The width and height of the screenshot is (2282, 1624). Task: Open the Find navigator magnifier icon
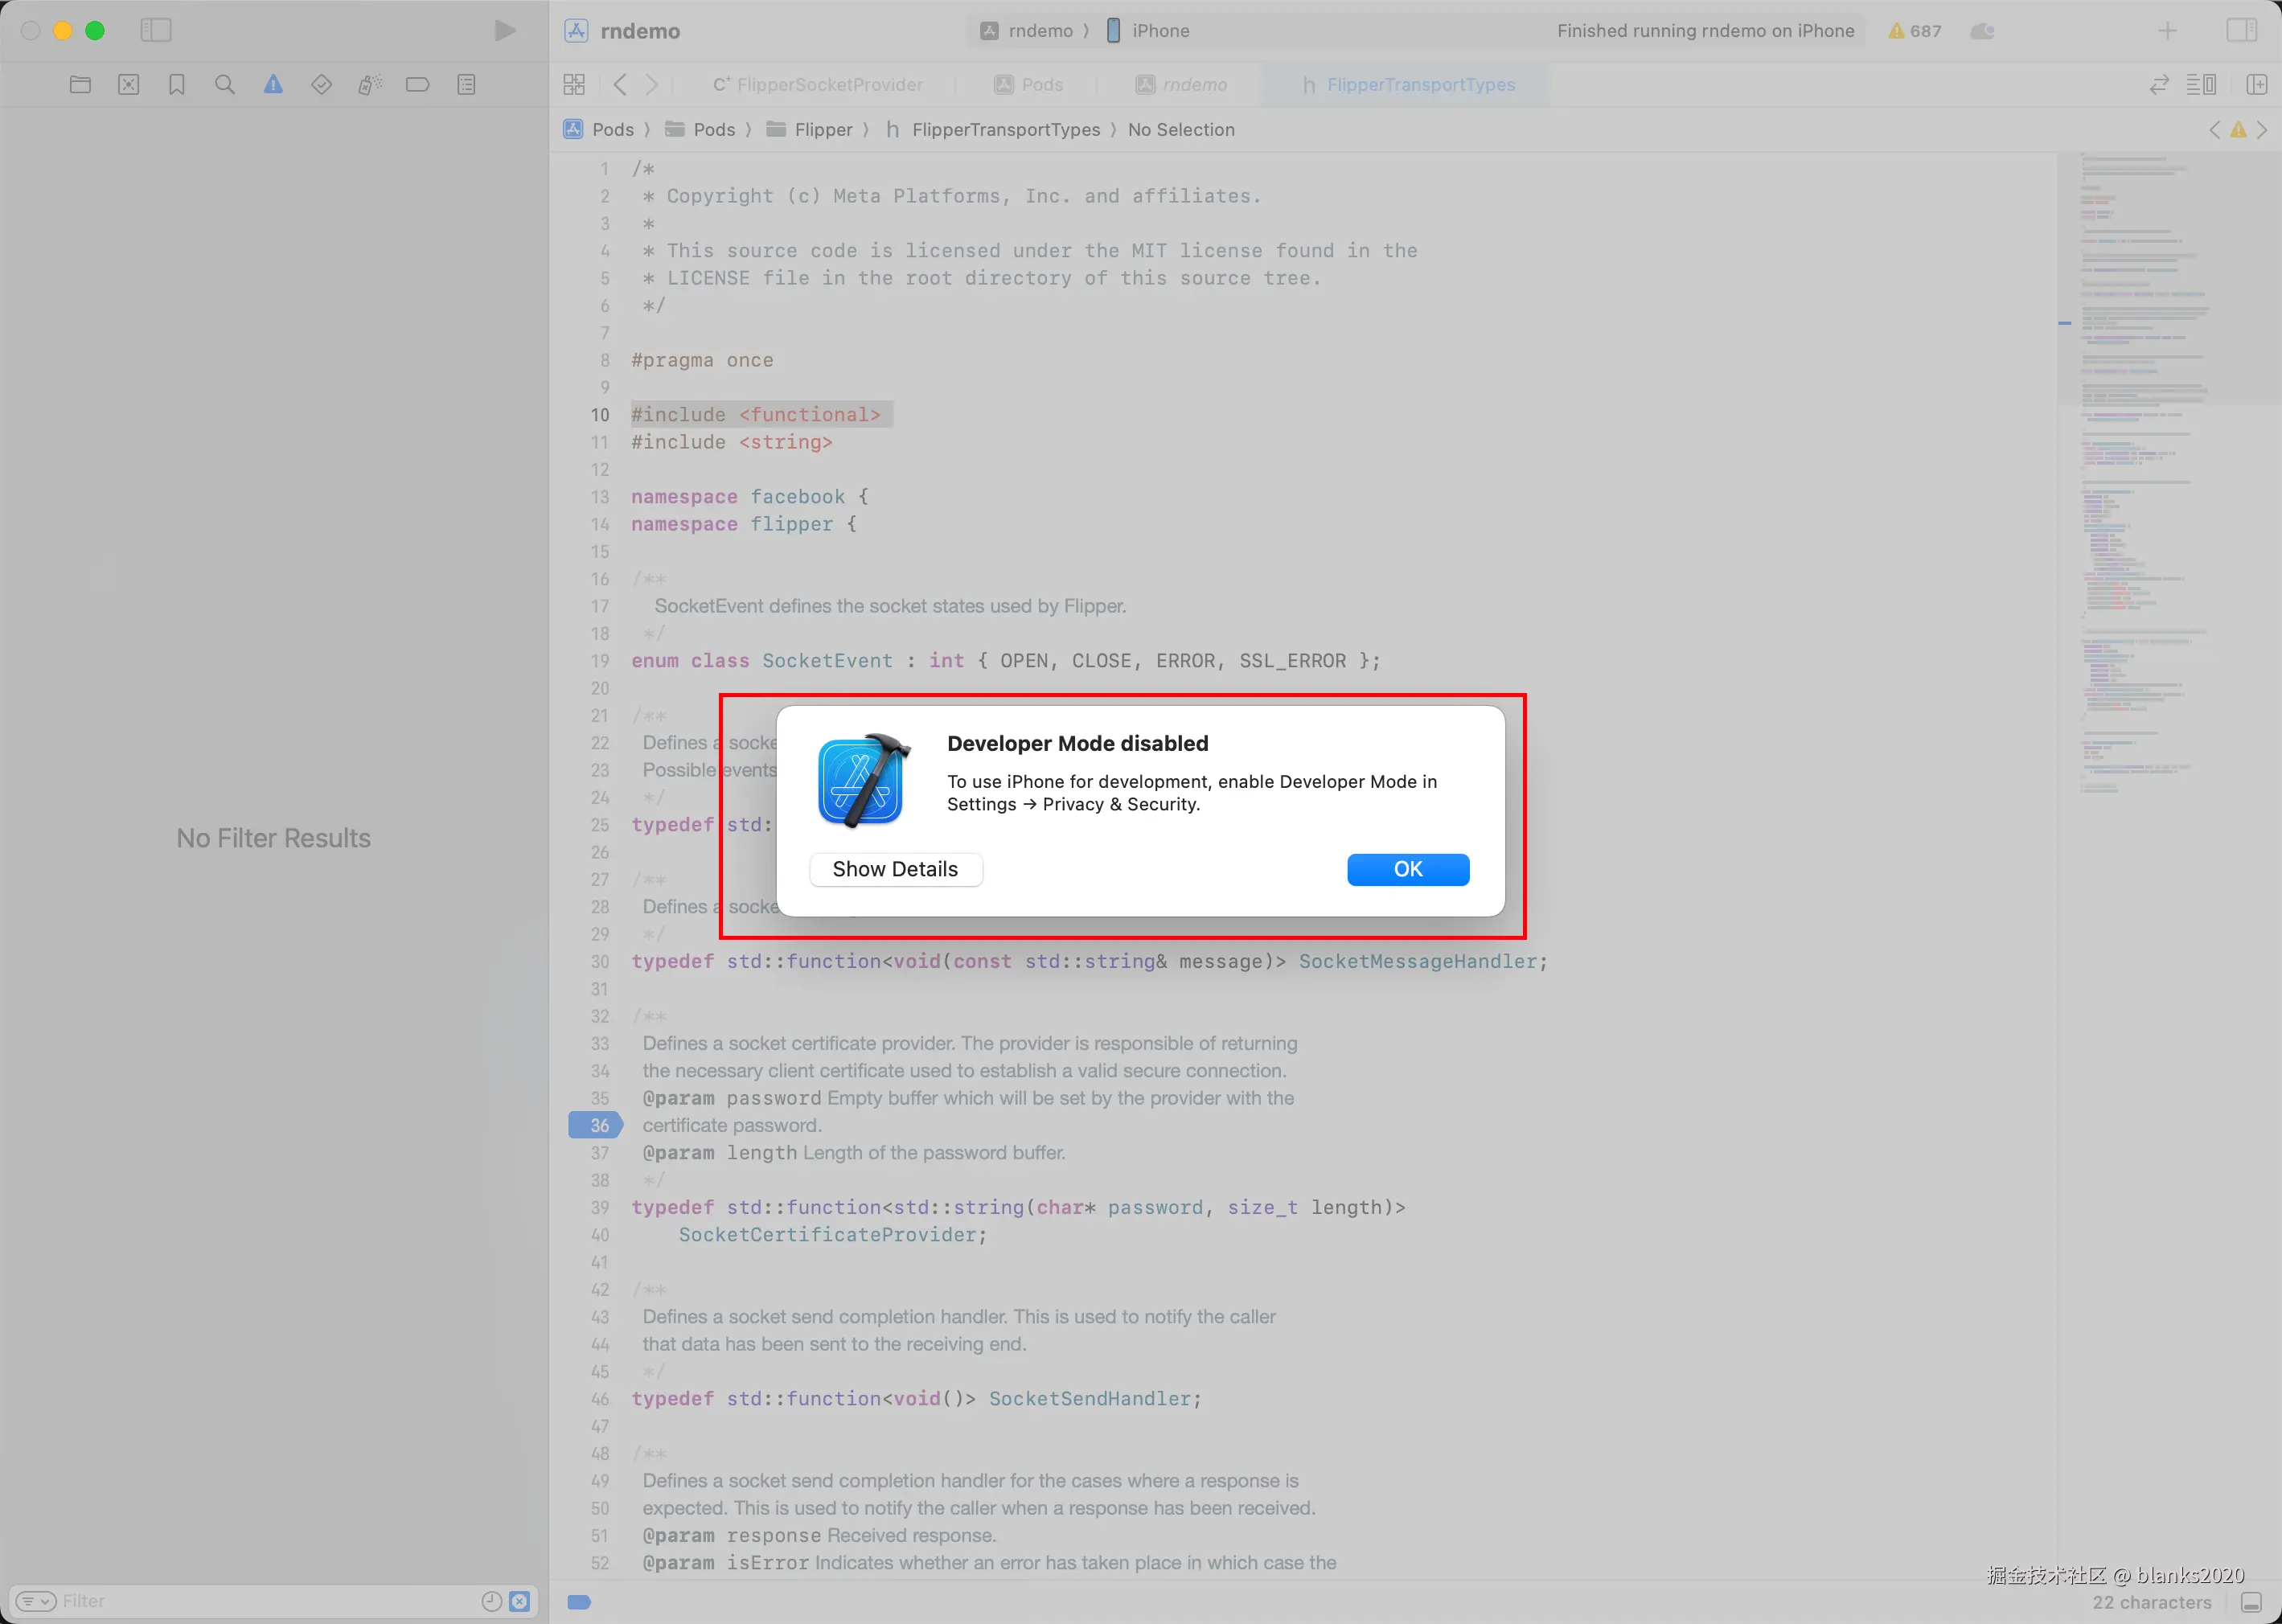225,85
